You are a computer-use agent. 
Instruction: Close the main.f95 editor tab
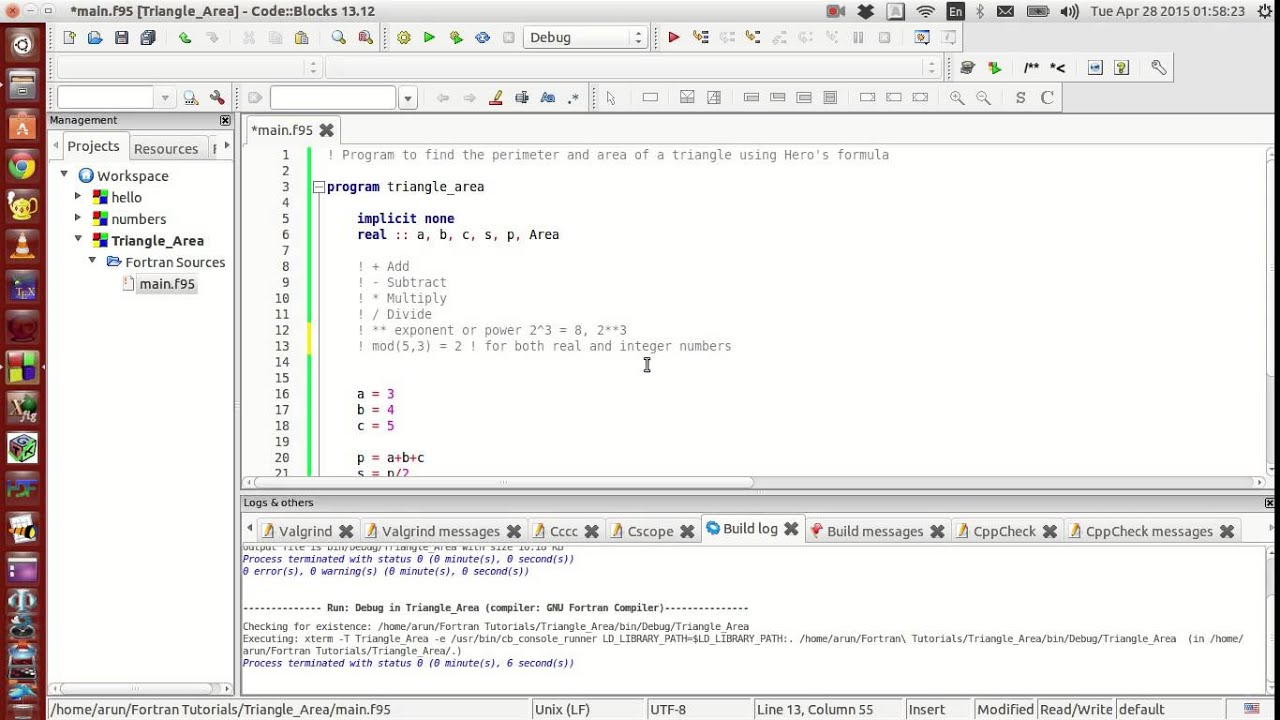(326, 130)
